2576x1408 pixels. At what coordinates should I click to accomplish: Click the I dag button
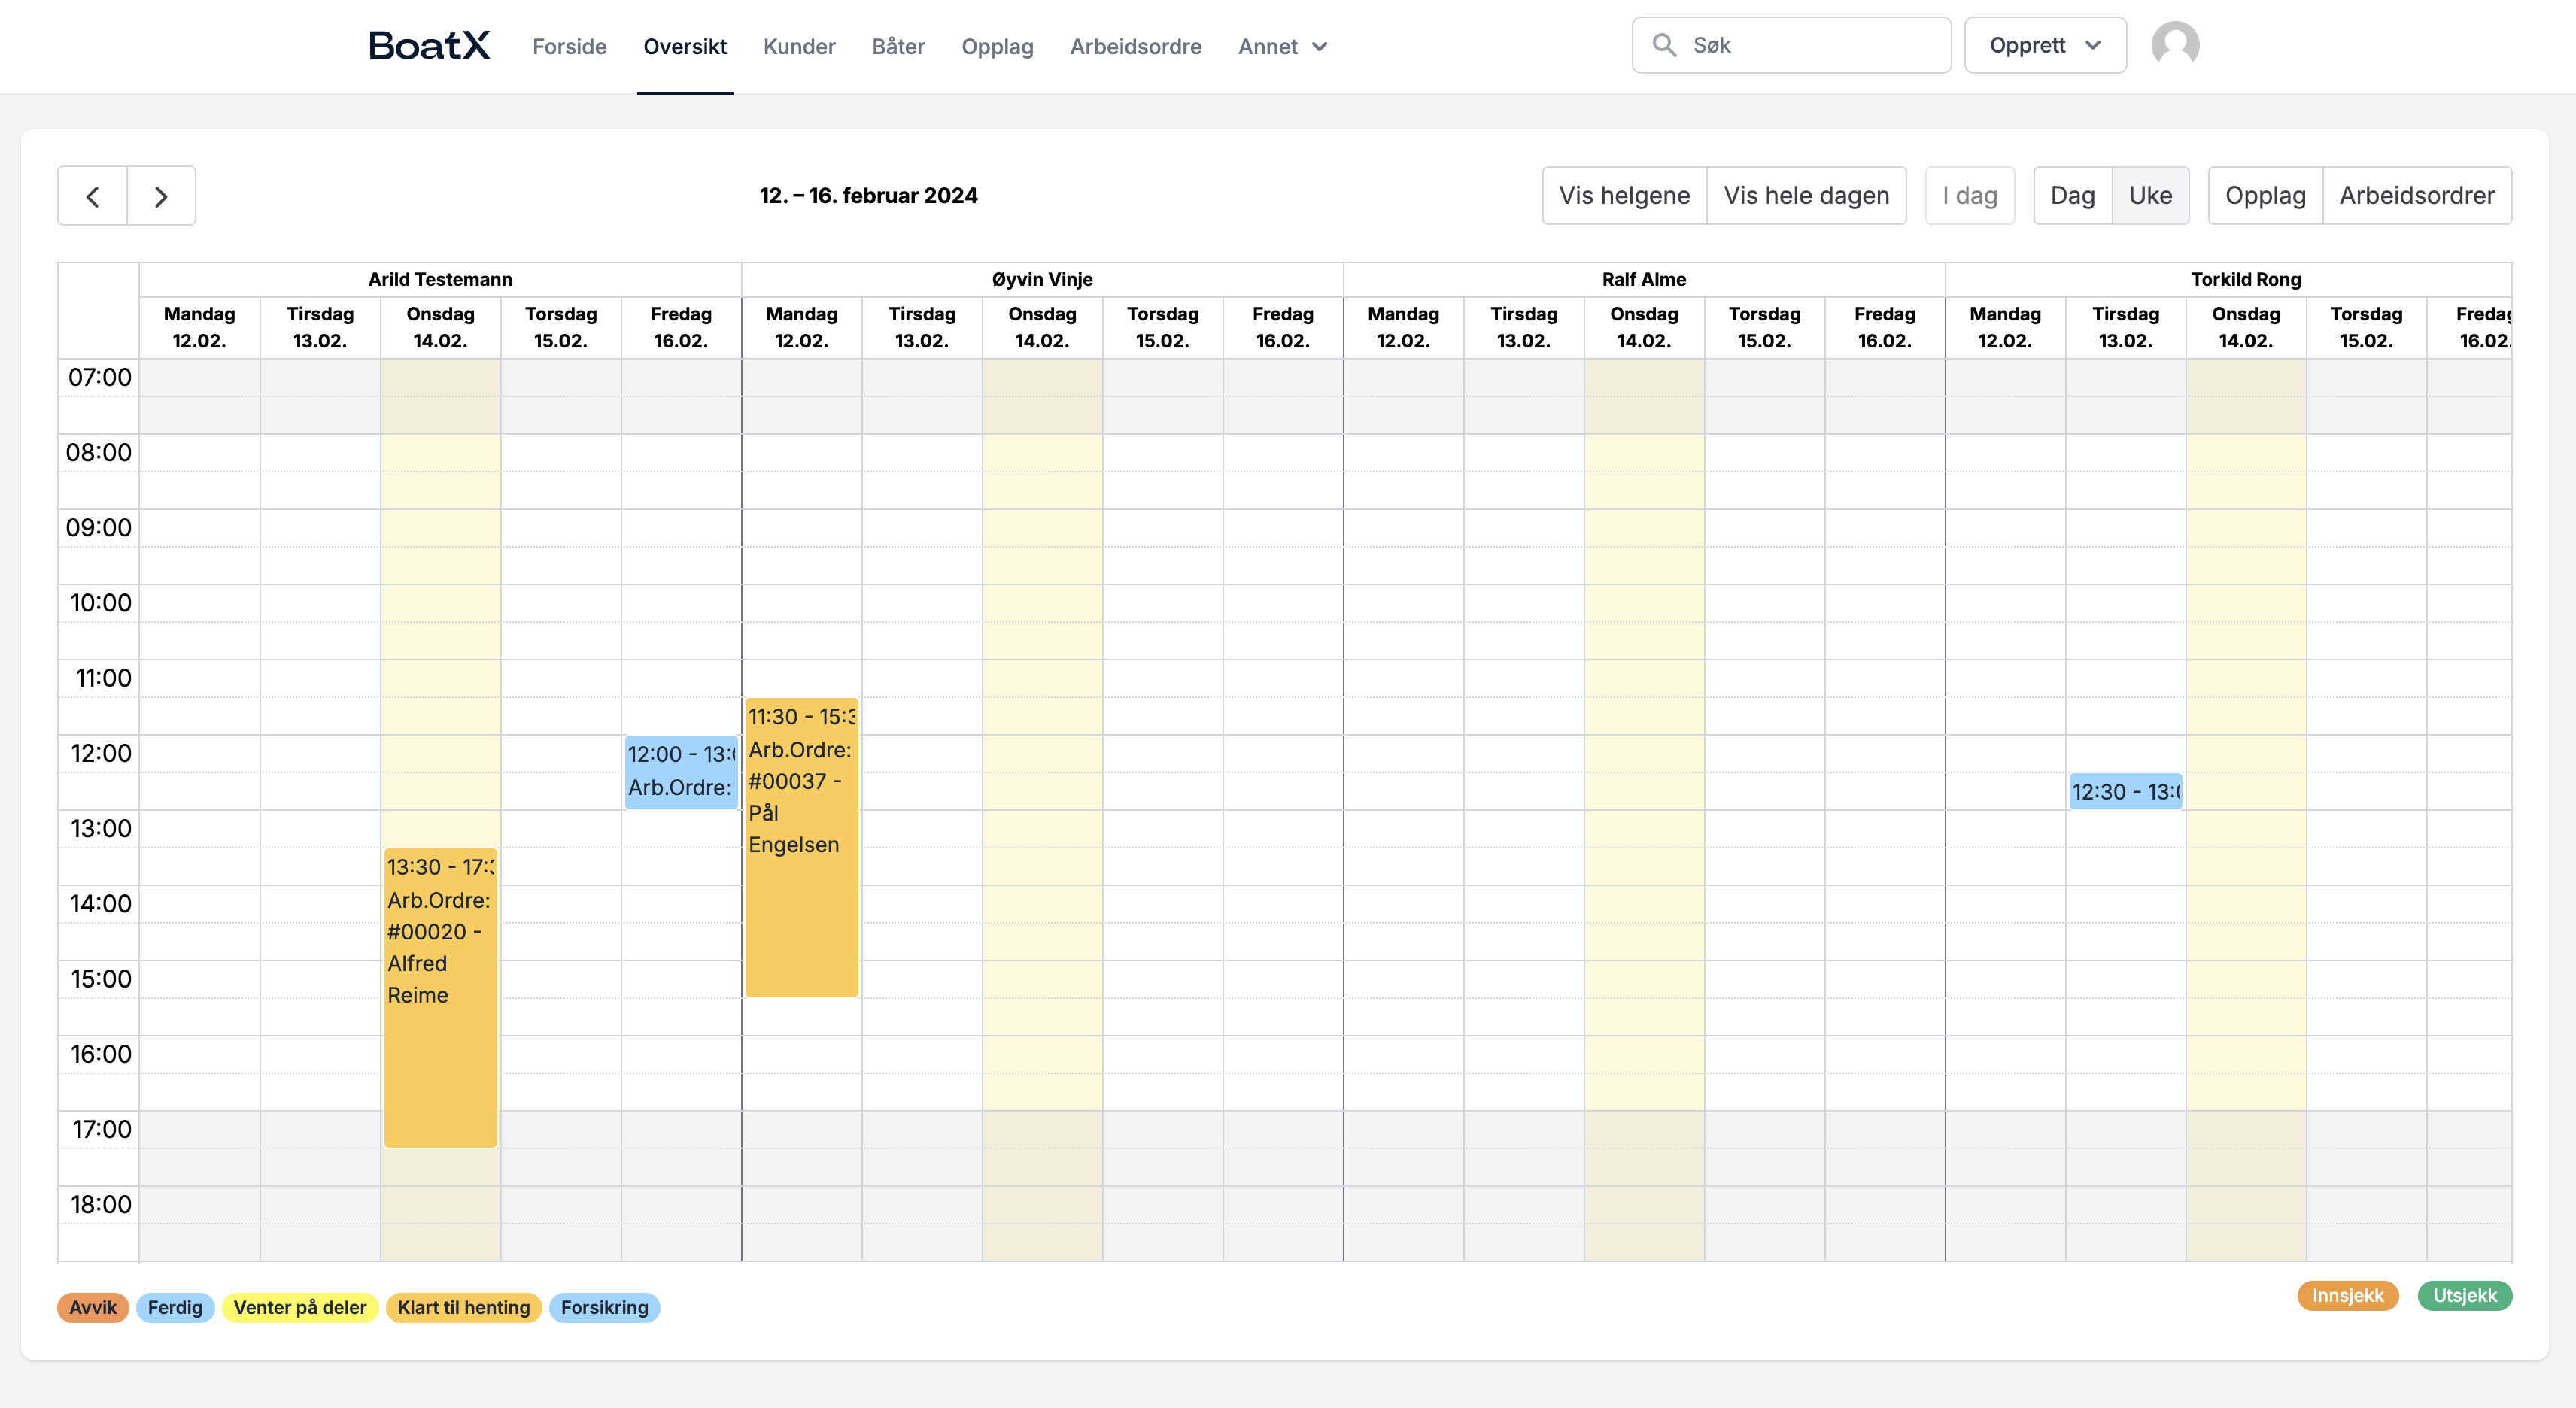pos(1969,196)
